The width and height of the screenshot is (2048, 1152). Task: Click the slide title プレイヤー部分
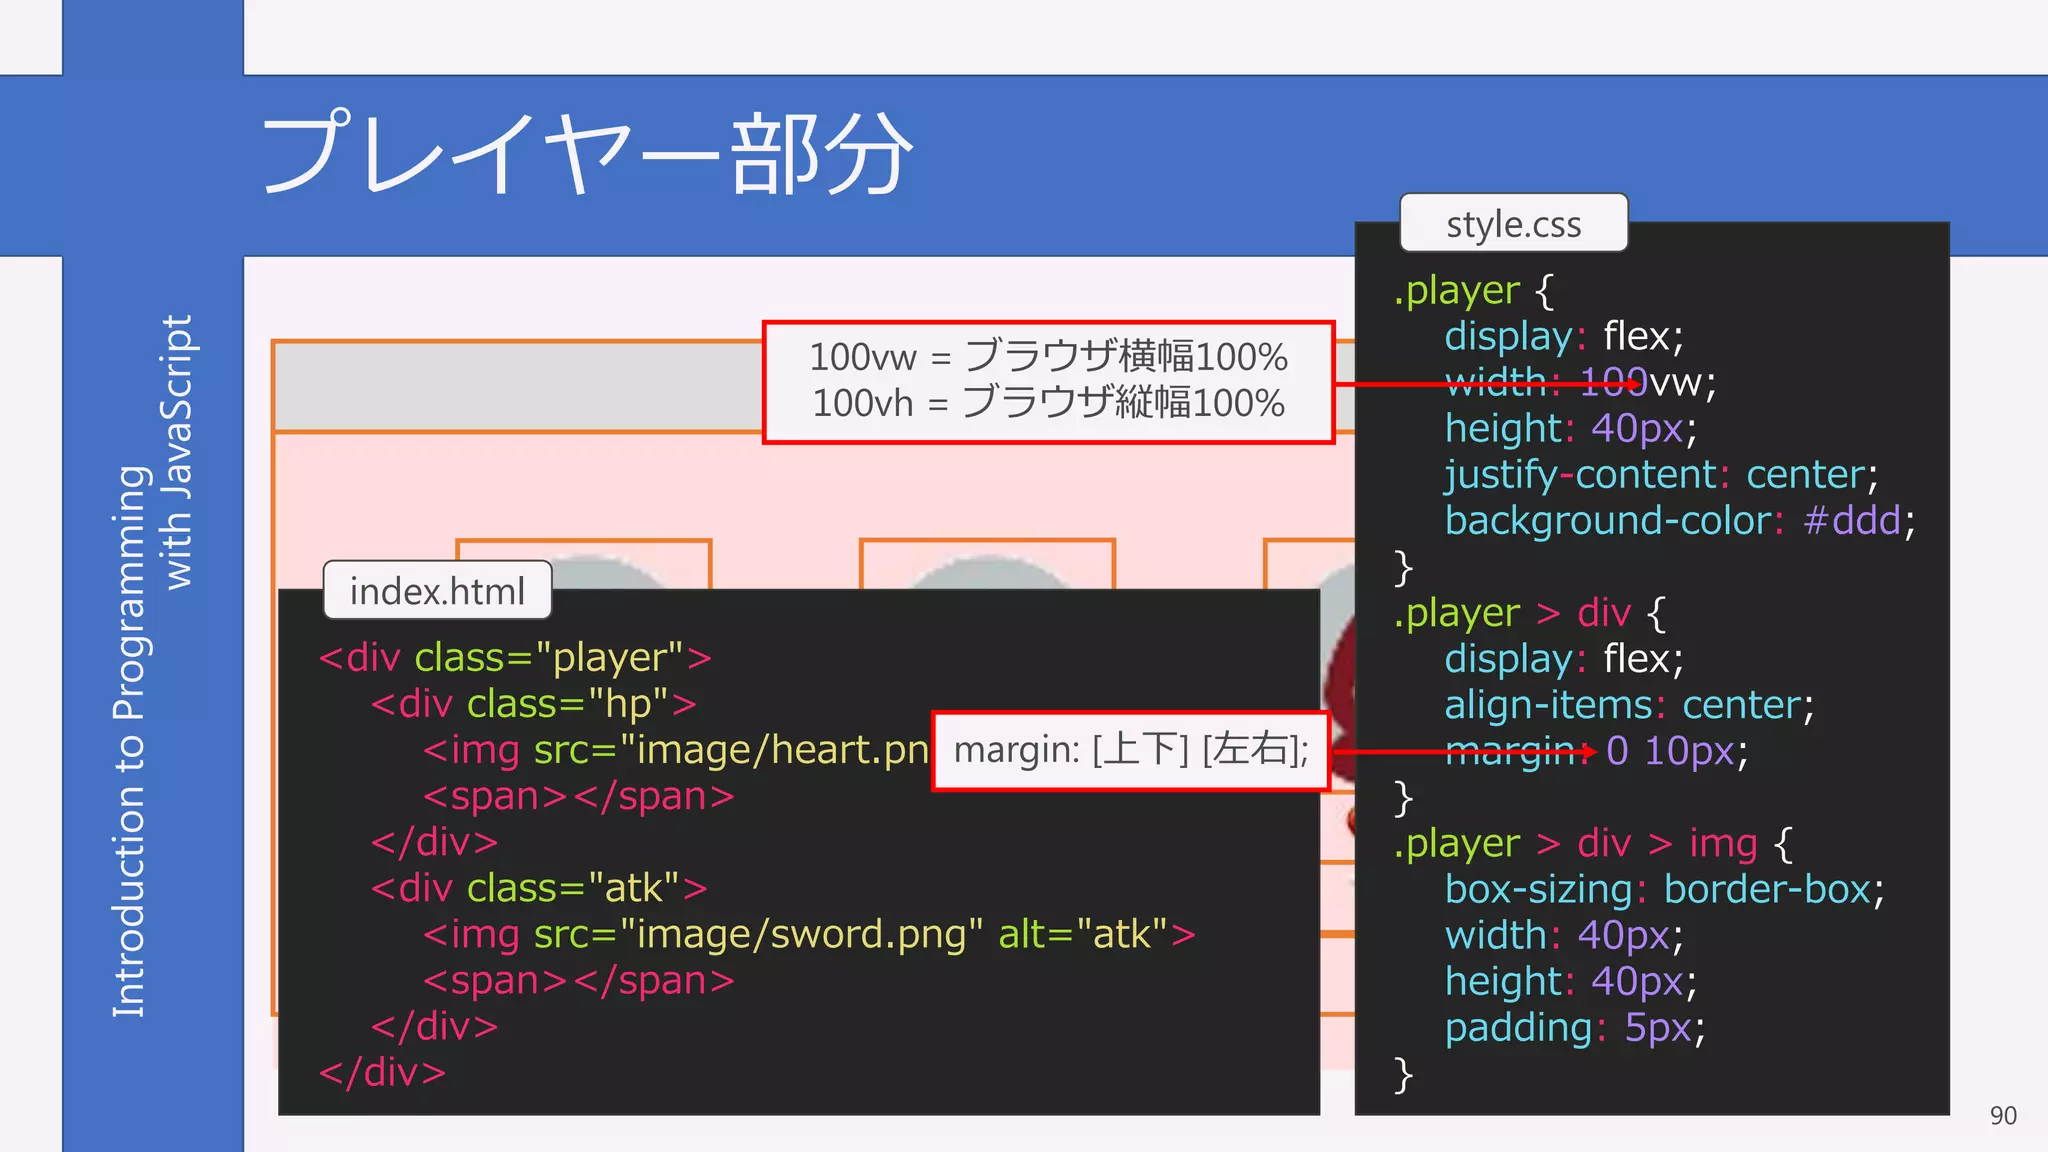(x=588, y=153)
